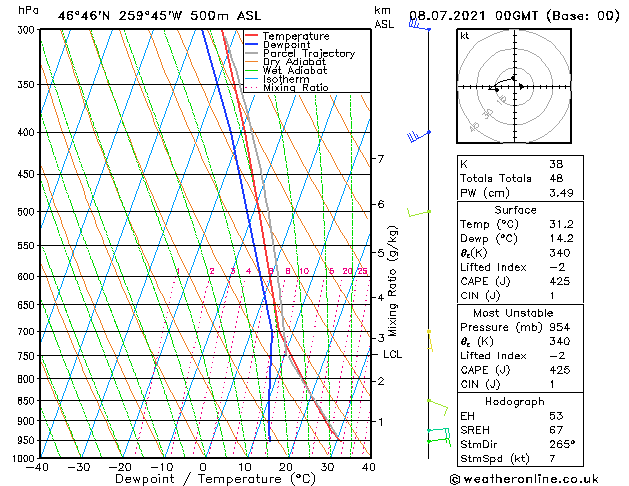Click the LCL marker label
Viewport: 629px width, 486px height.
click(392, 354)
